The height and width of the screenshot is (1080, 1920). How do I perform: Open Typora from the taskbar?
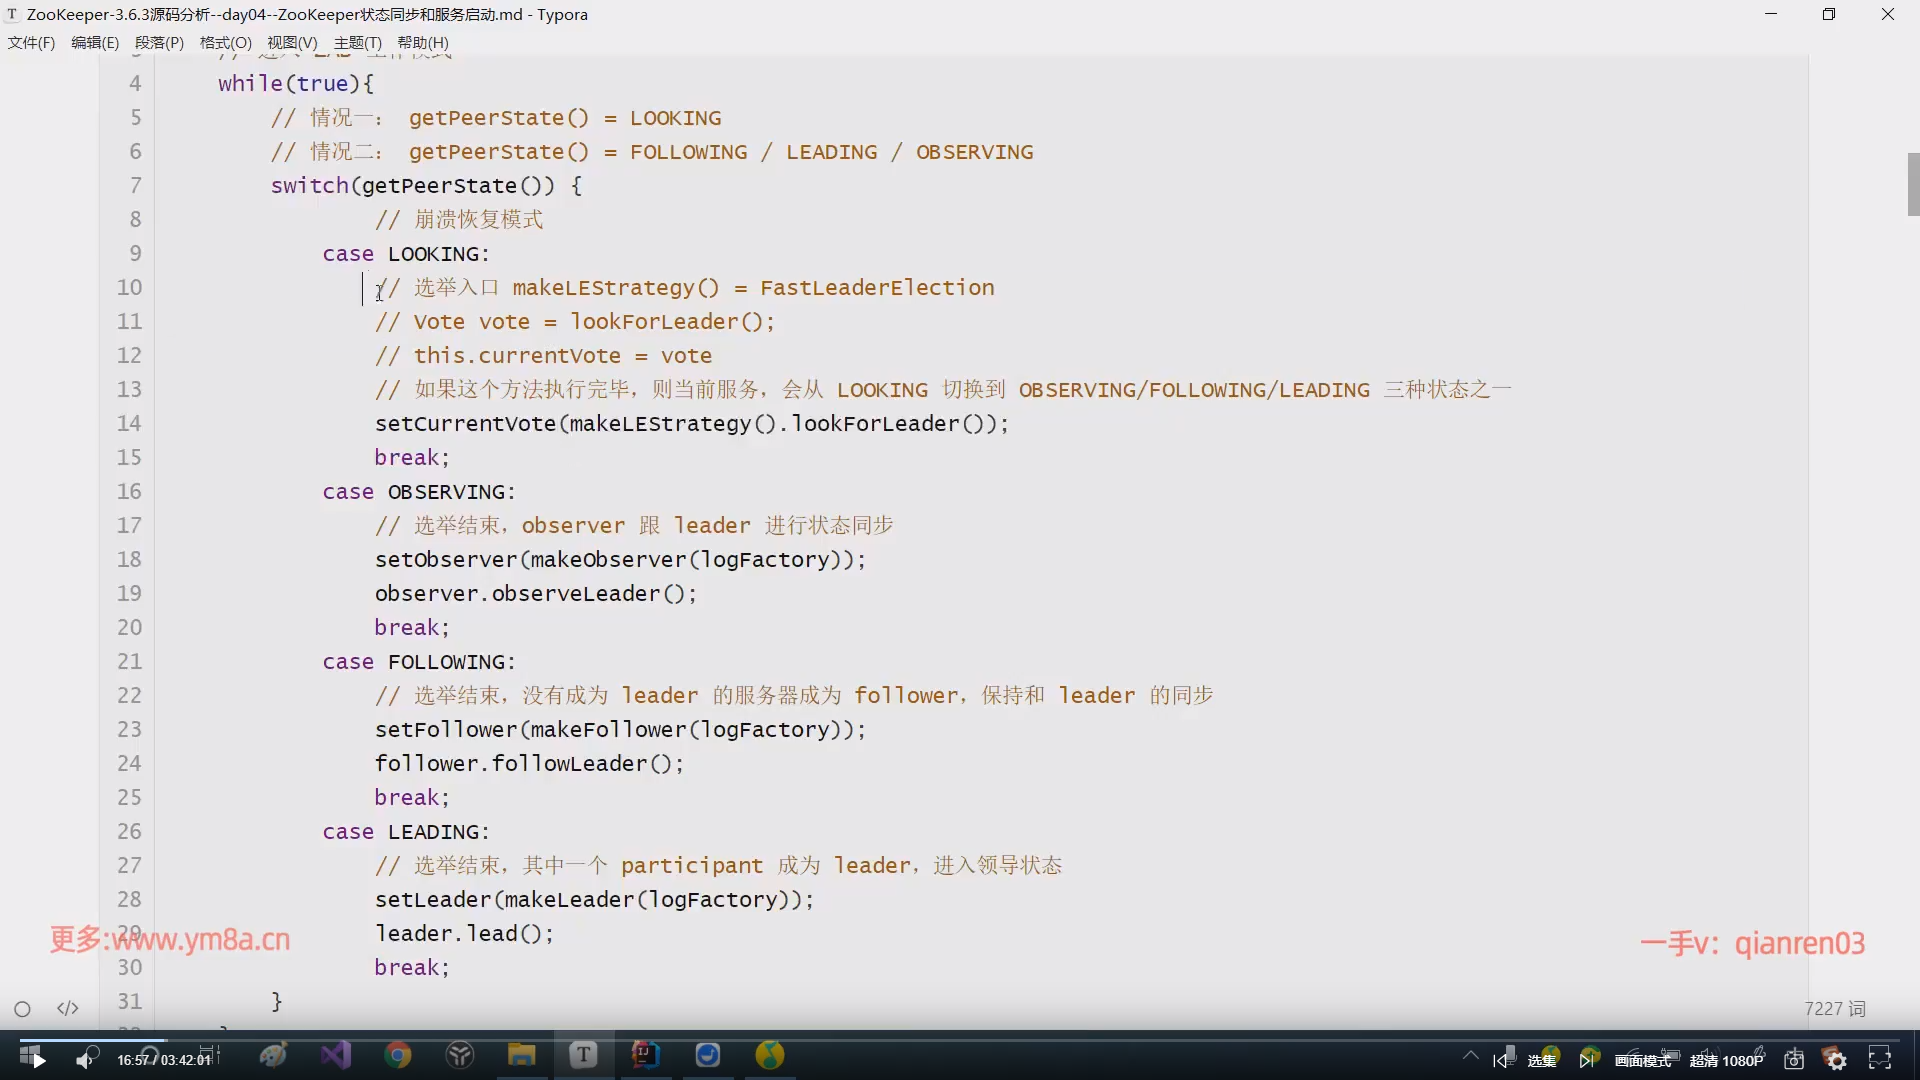click(x=583, y=1055)
